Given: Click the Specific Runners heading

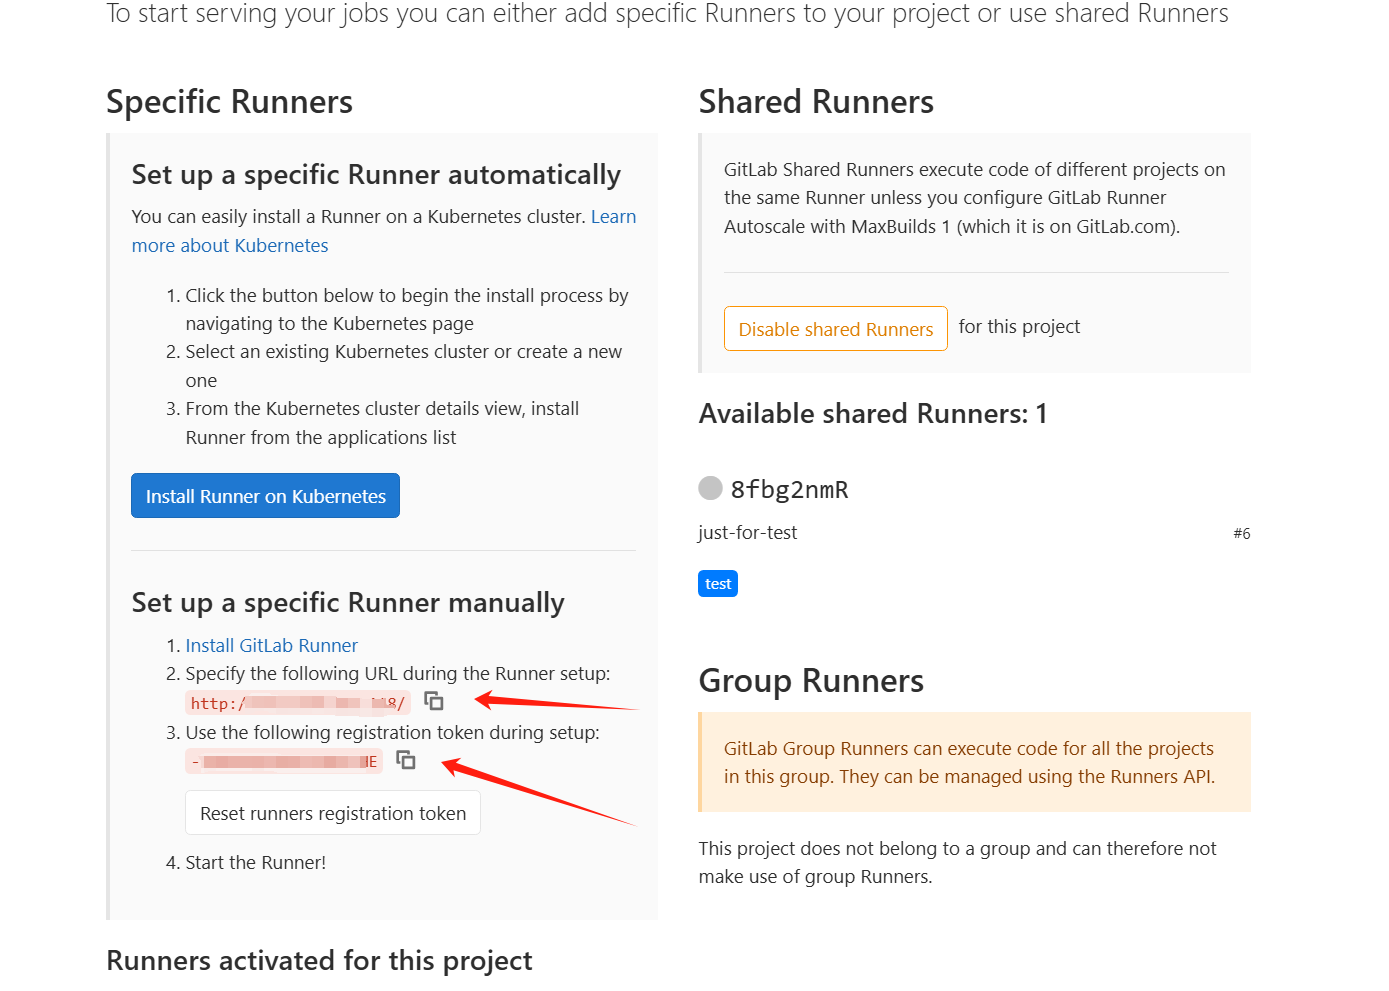Looking at the screenshot, I should [229, 102].
